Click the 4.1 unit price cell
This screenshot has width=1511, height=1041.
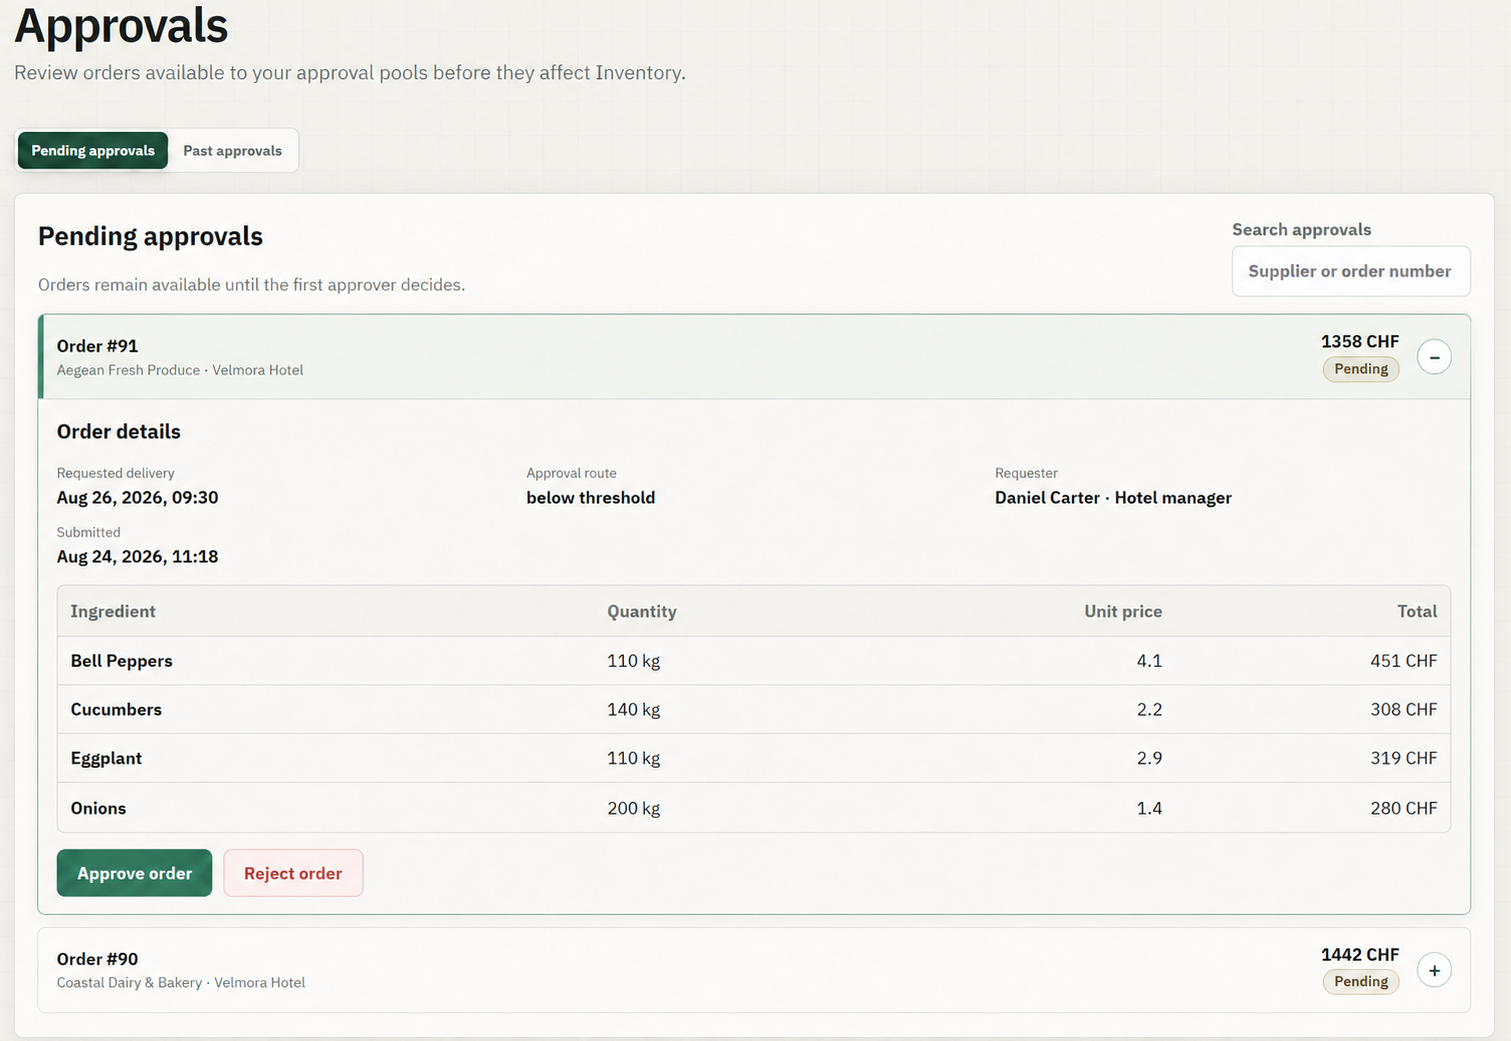point(1149,661)
